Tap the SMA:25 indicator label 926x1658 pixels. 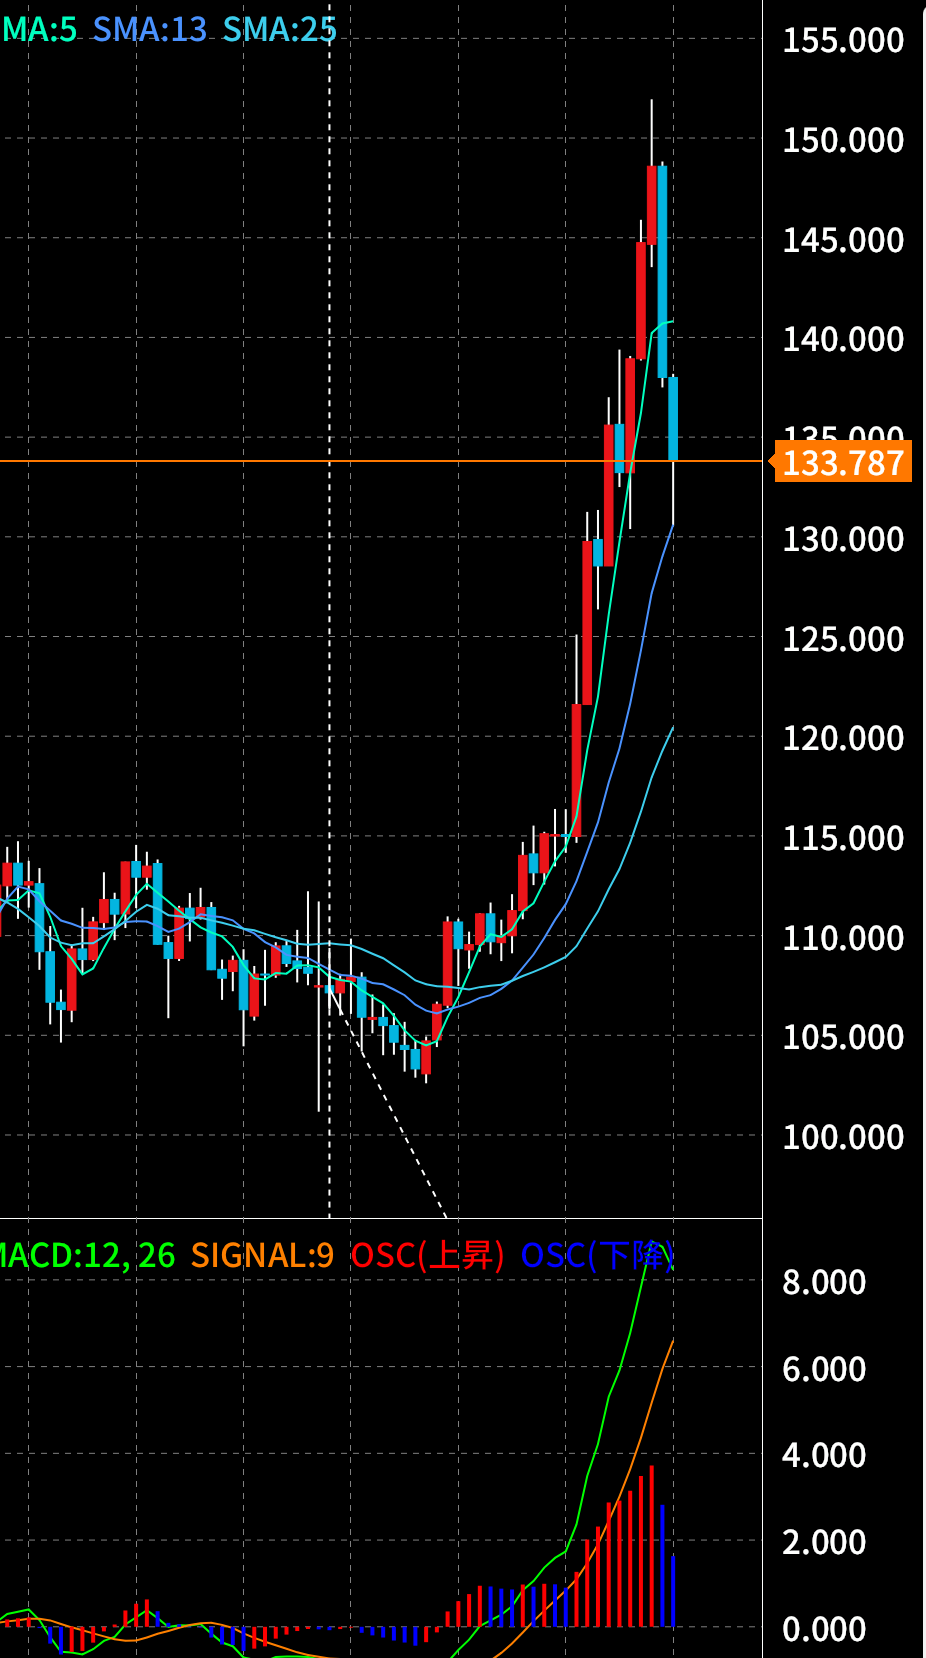280,30
